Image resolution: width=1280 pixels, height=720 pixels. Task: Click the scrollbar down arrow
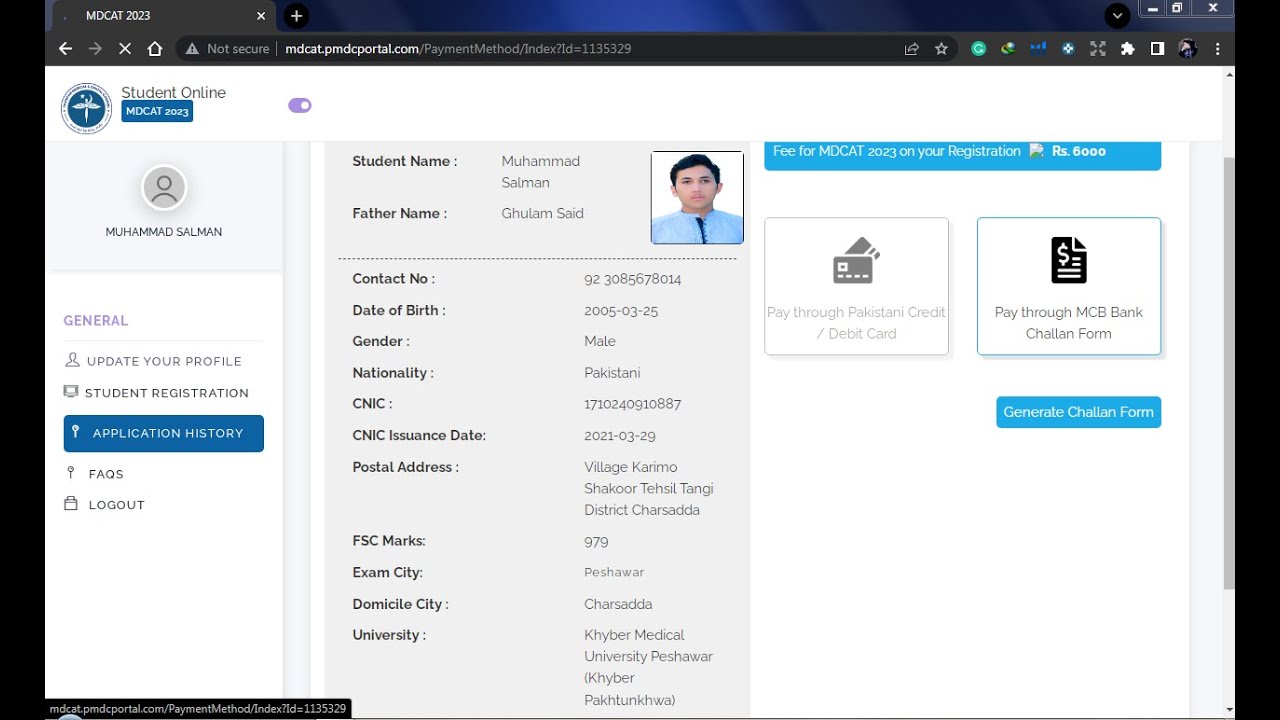tap(1229, 710)
